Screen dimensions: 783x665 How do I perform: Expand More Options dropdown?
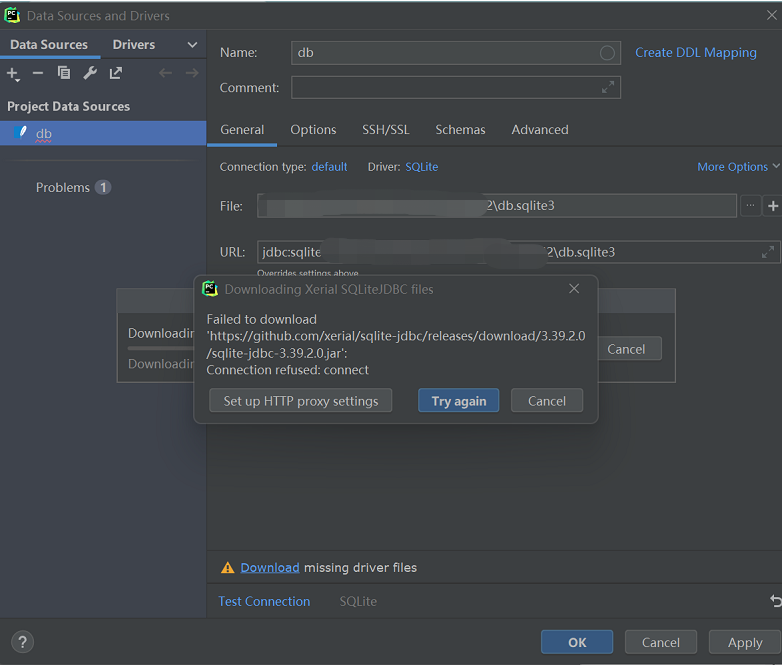(738, 167)
